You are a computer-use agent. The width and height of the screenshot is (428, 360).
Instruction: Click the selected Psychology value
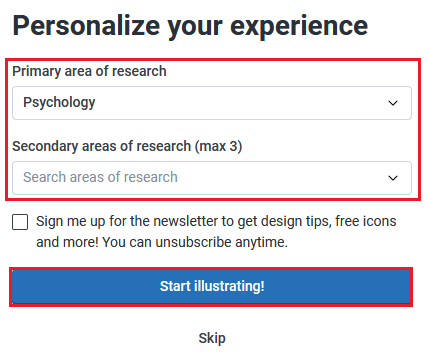[59, 102]
